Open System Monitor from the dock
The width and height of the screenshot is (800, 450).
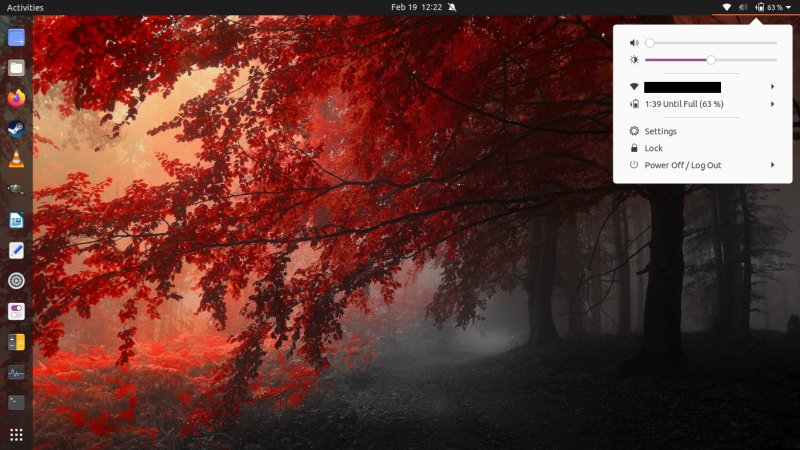point(16,372)
